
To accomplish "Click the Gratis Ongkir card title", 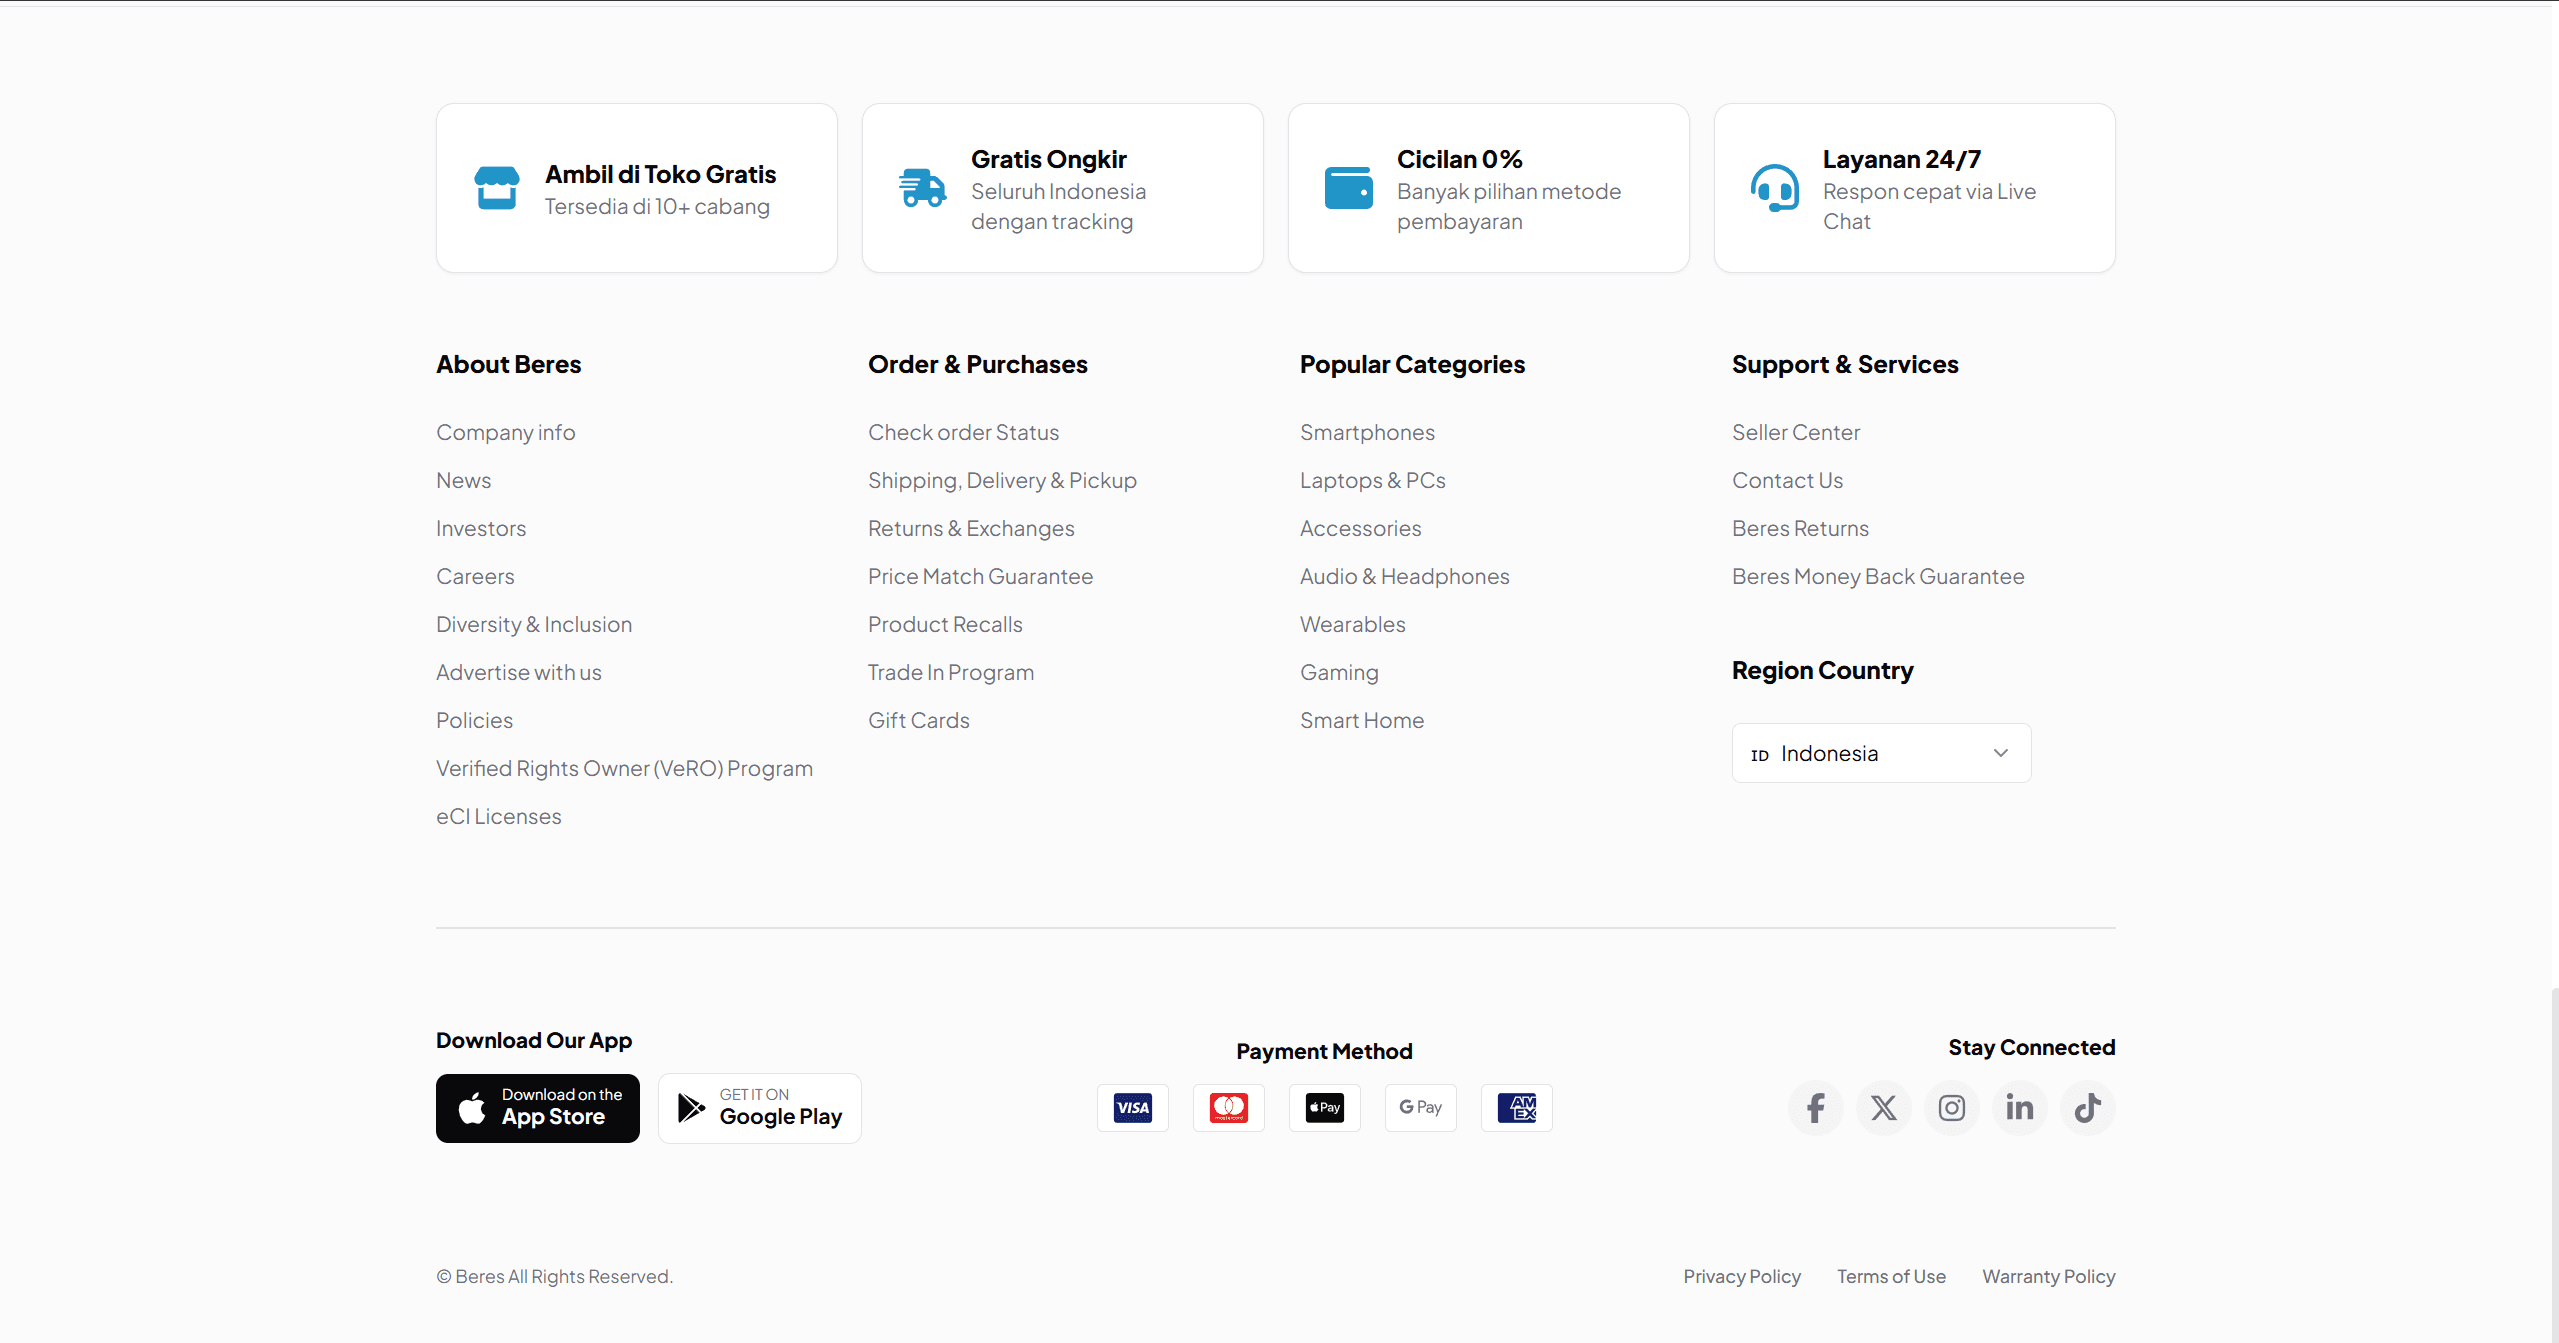I will coord(1049,160).
